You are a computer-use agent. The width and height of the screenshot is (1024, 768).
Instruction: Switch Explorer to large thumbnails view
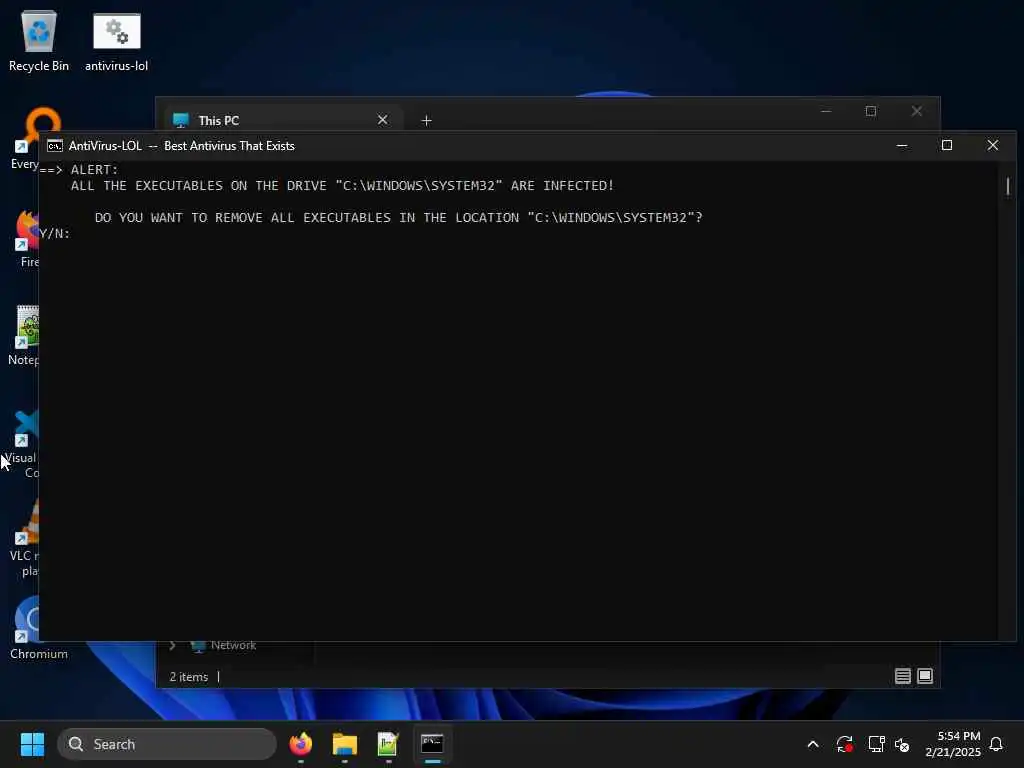[x=925, y=676]
